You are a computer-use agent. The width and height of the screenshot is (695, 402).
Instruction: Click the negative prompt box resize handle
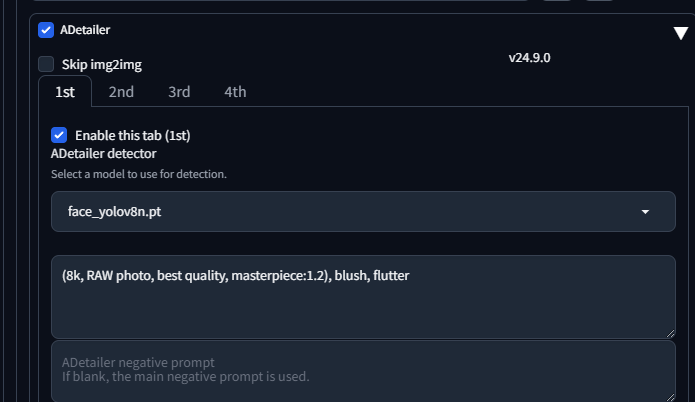pos(669,397)
